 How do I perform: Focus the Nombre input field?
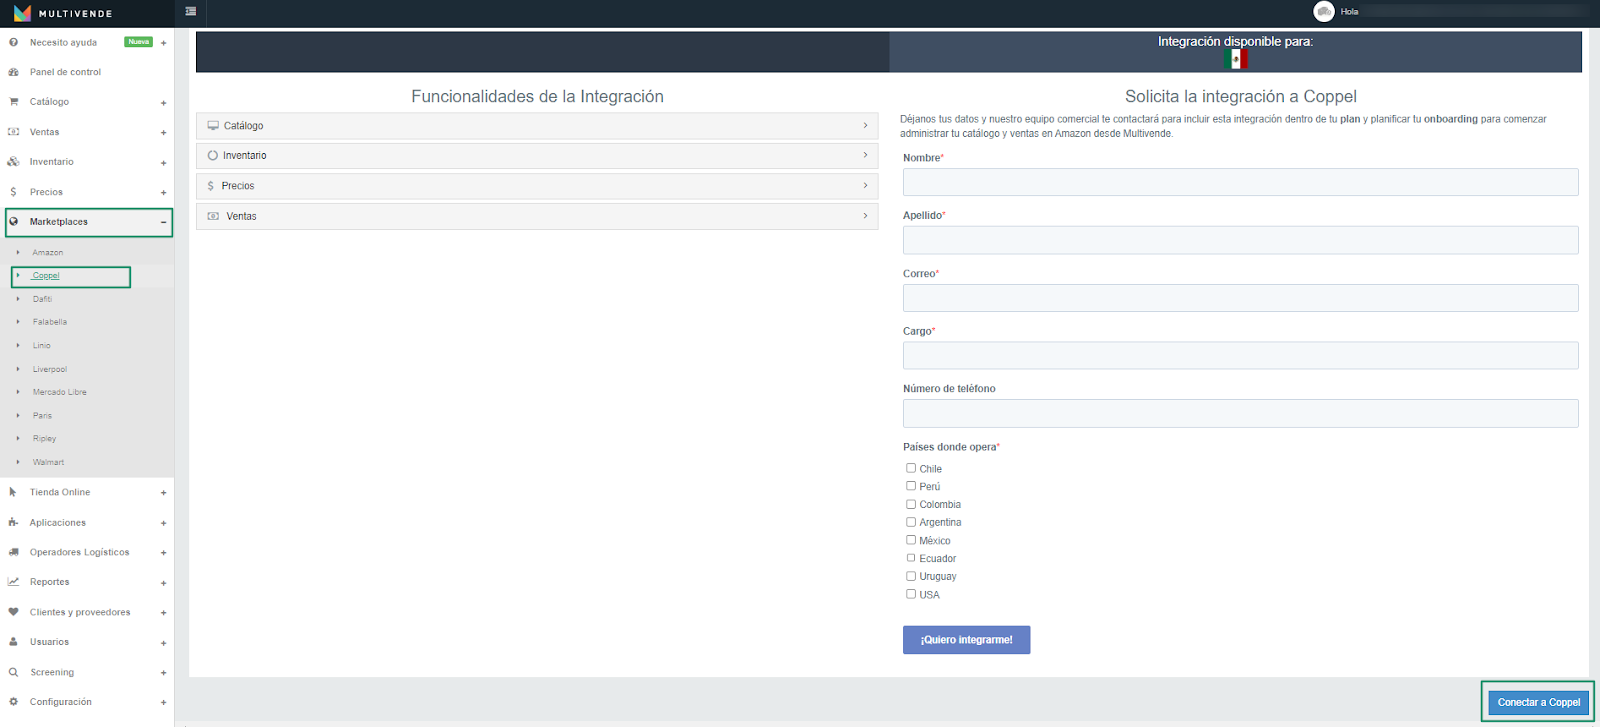point(1240,182)
